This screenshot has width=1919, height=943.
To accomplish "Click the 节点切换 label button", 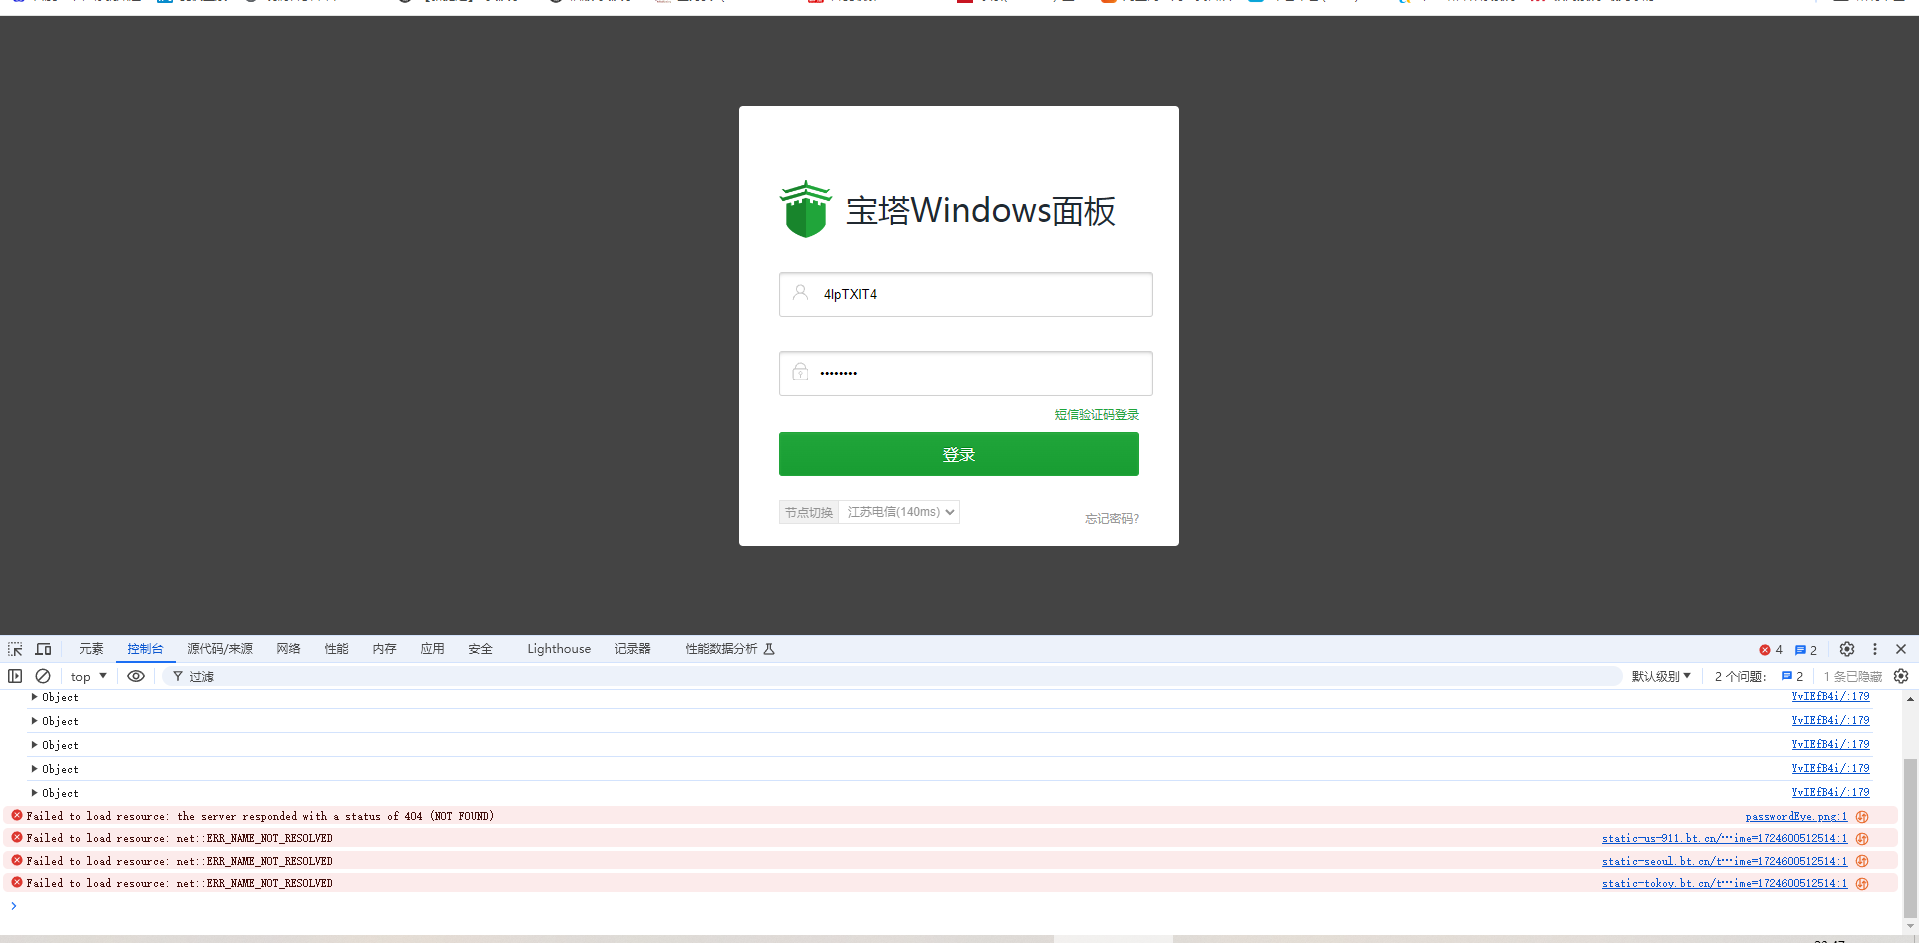I will 808,512.
